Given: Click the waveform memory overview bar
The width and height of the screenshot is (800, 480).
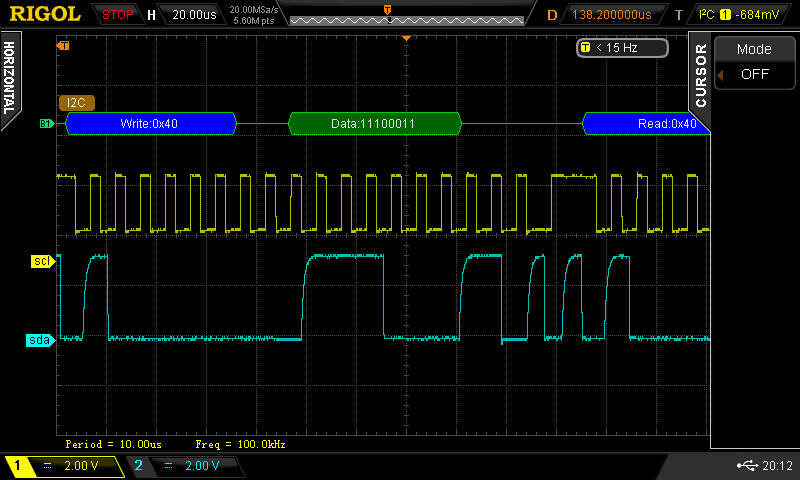Looking at the screenshot, I should pyautogui.click(x=407, y=20).
